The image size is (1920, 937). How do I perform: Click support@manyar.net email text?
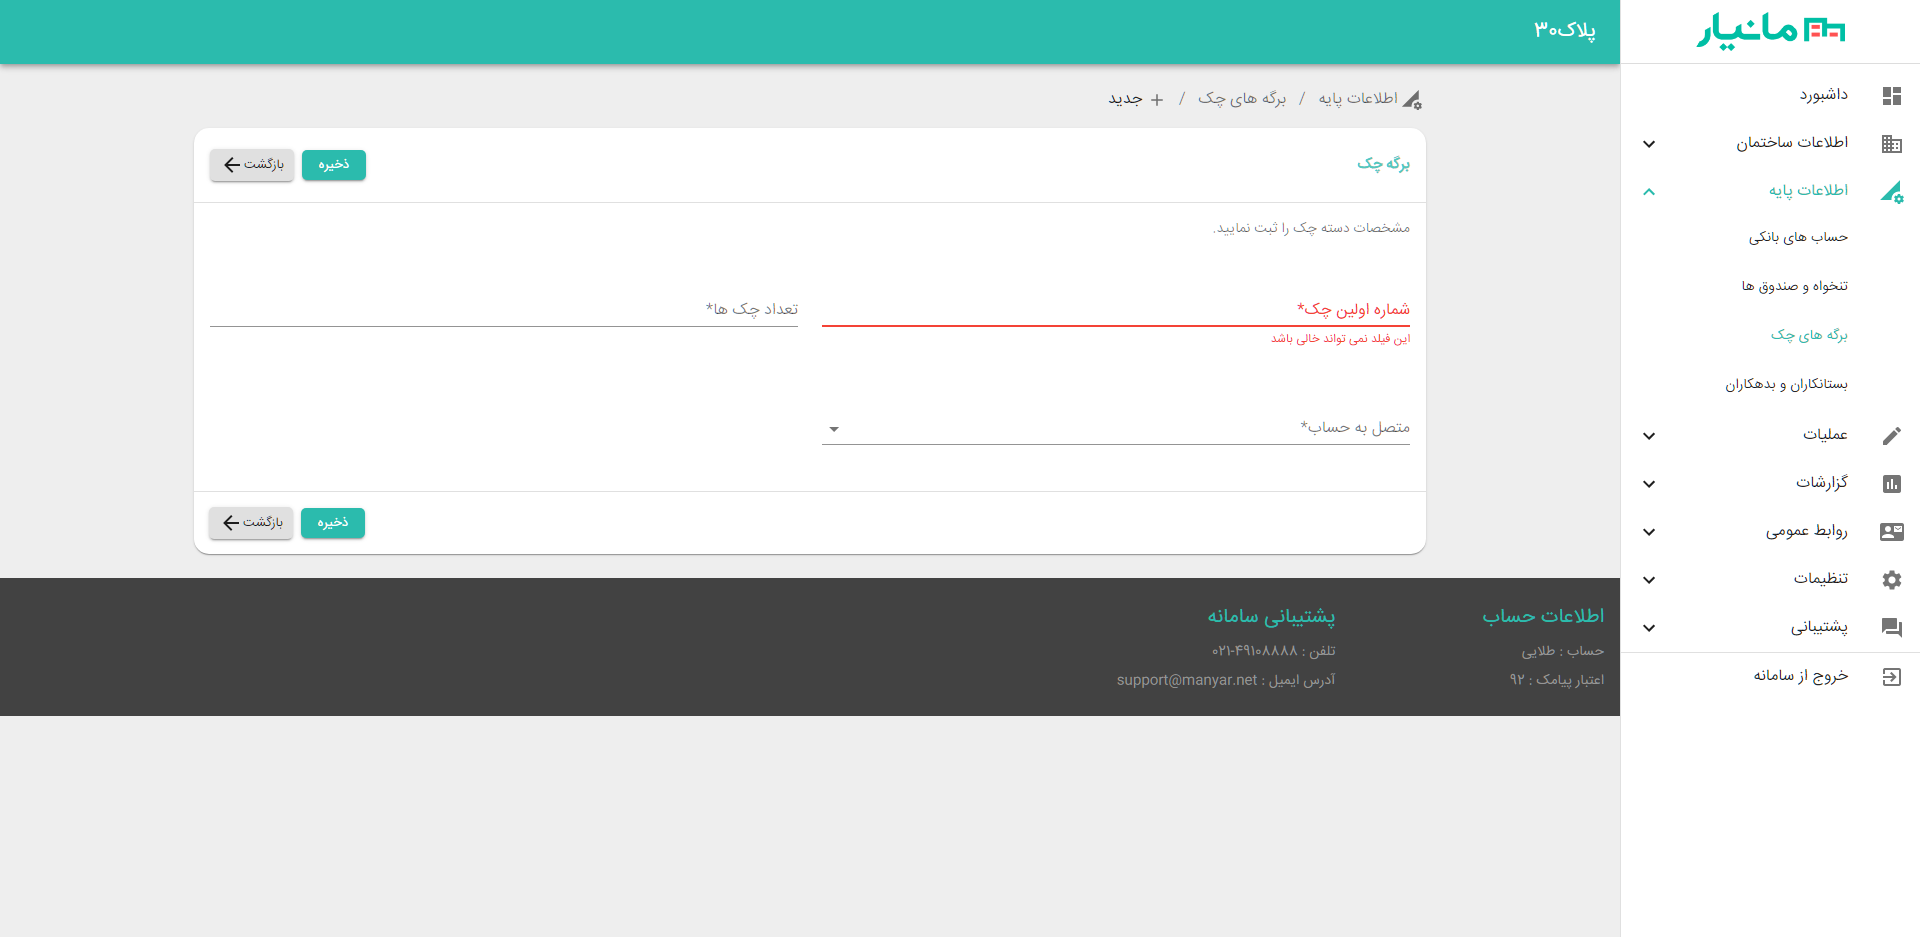click(1187, 680)
